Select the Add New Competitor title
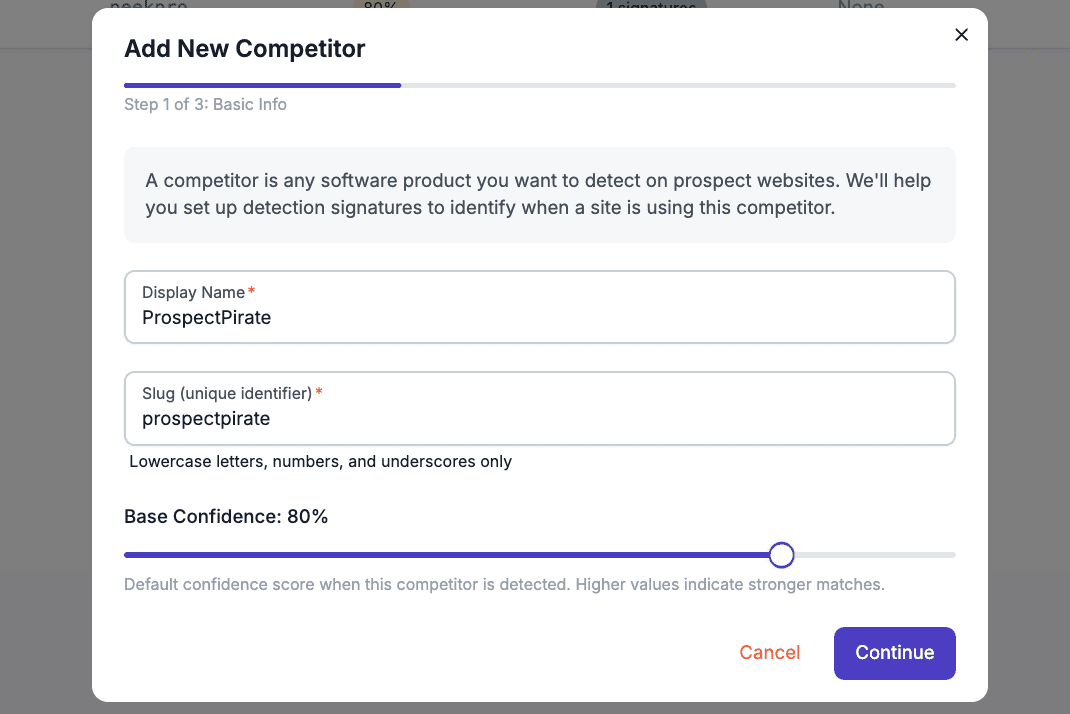Image resolution: width=1070 pixels, height=714 pixels. (244, 48)
